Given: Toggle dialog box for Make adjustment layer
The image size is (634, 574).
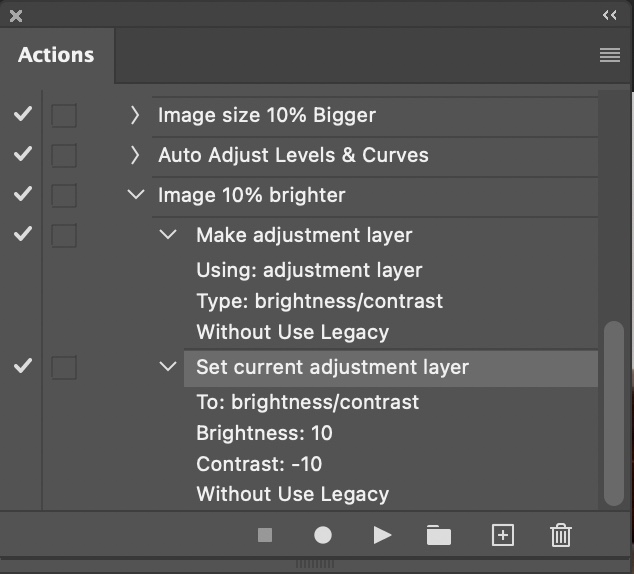Looking at the screenshot, I should coord(64,235).
